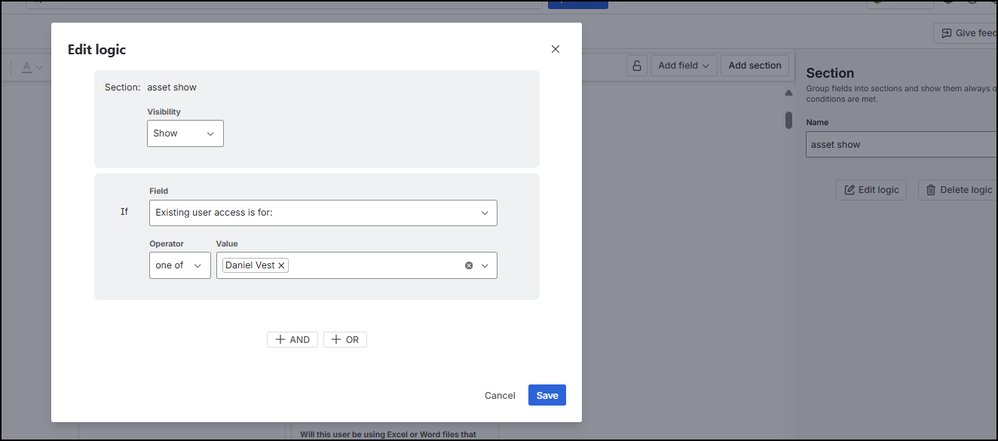Click the Edit logic button in the Section panel

[871, 190]
